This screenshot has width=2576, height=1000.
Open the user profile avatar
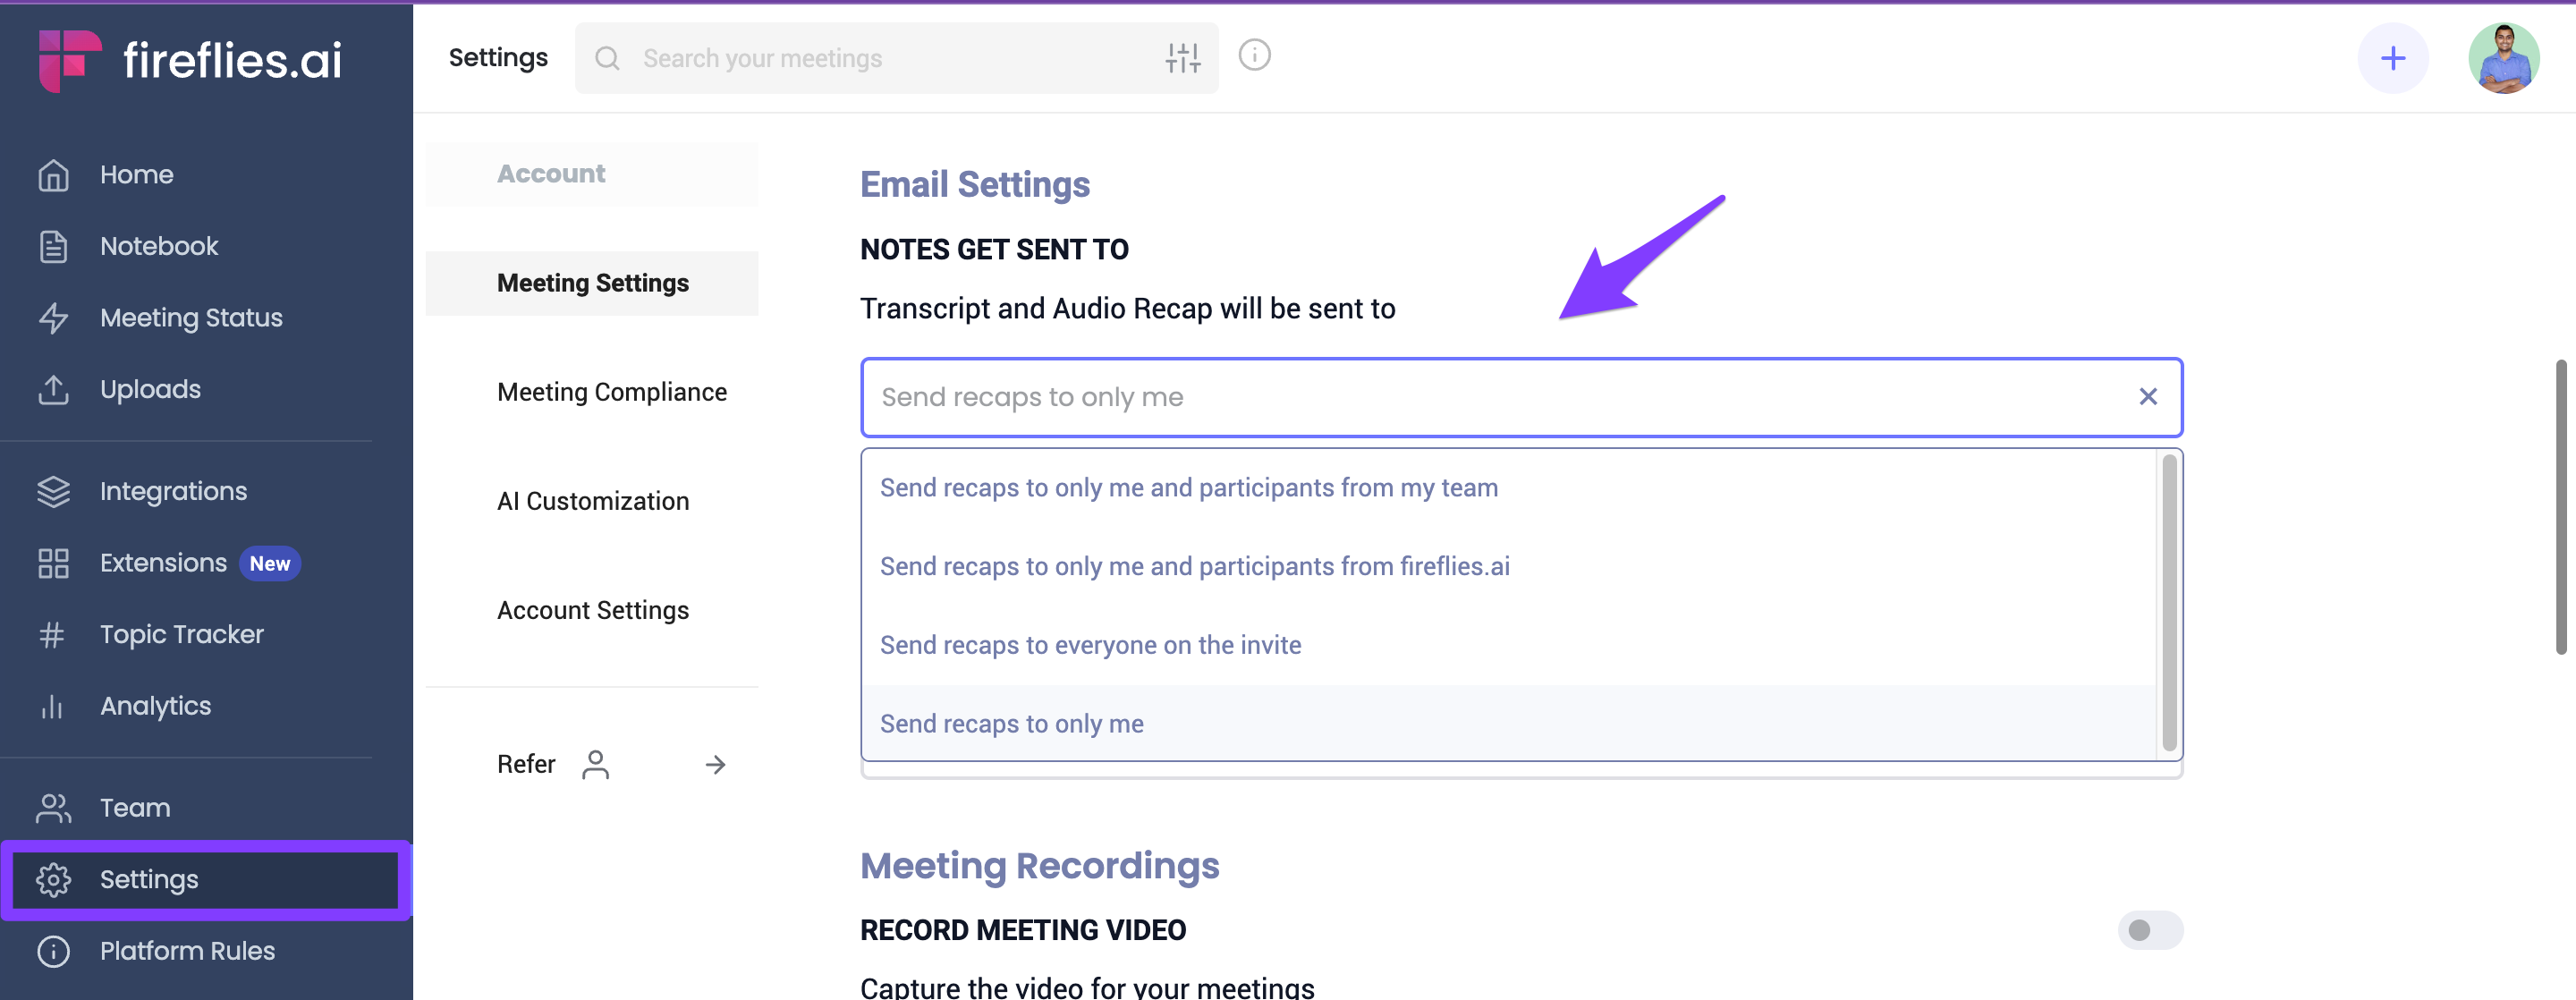(2503, 58)
